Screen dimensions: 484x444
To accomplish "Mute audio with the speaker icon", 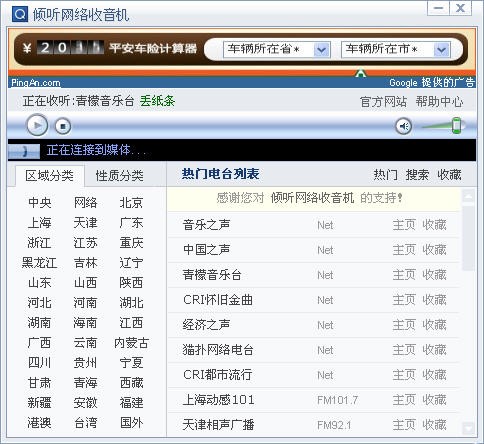I will pyautogui.click(x=404, y=126).
